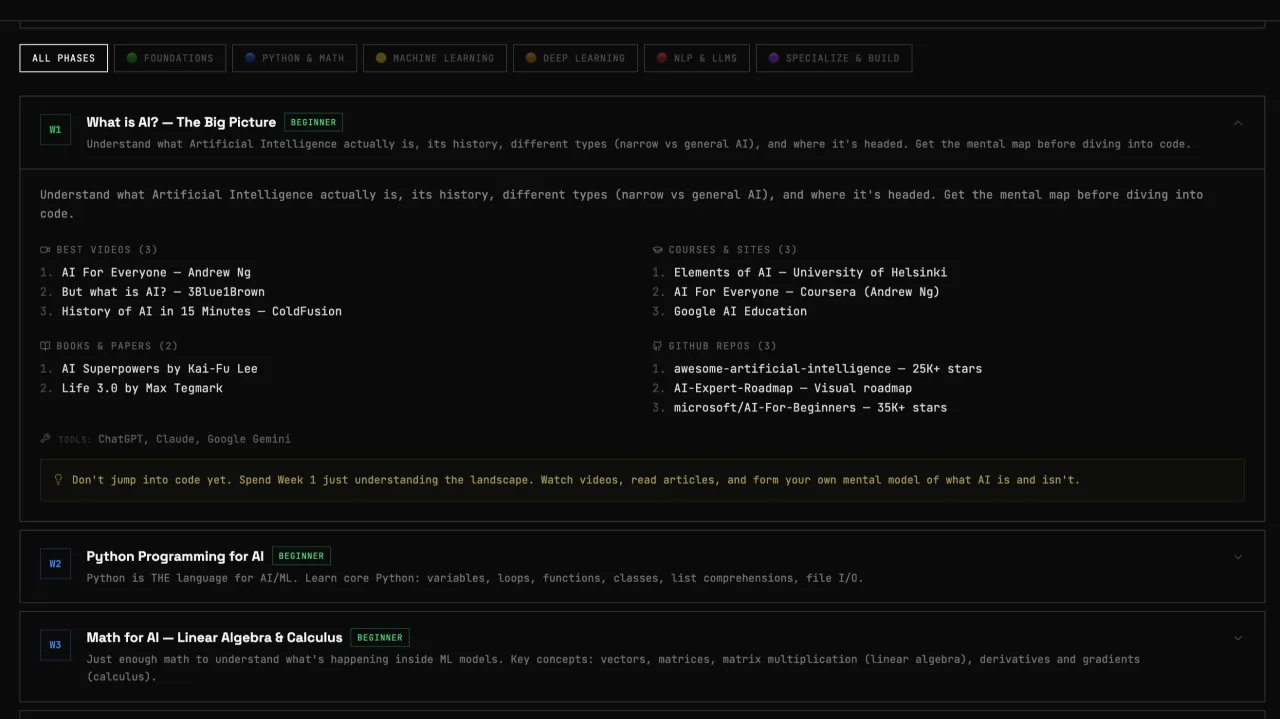Open AI Superpowers by Kai-Fu Lee
Image resolution: width=1280 pixels, height=719 pixels.
(159, 369)
